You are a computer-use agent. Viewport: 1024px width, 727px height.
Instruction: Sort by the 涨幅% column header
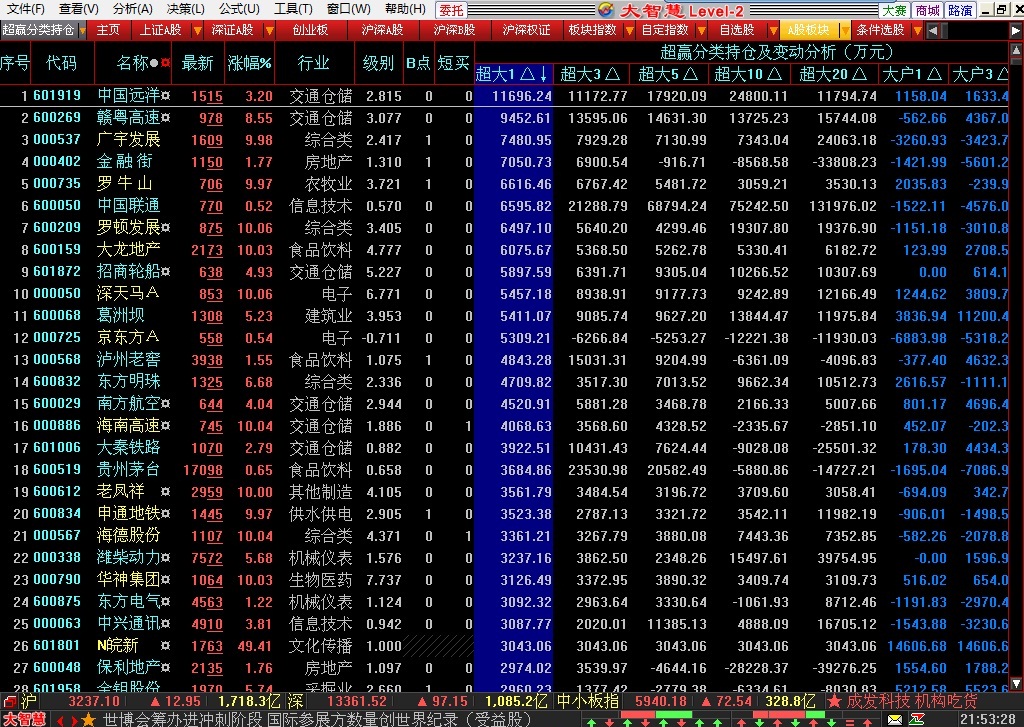(x=249, y=63)
